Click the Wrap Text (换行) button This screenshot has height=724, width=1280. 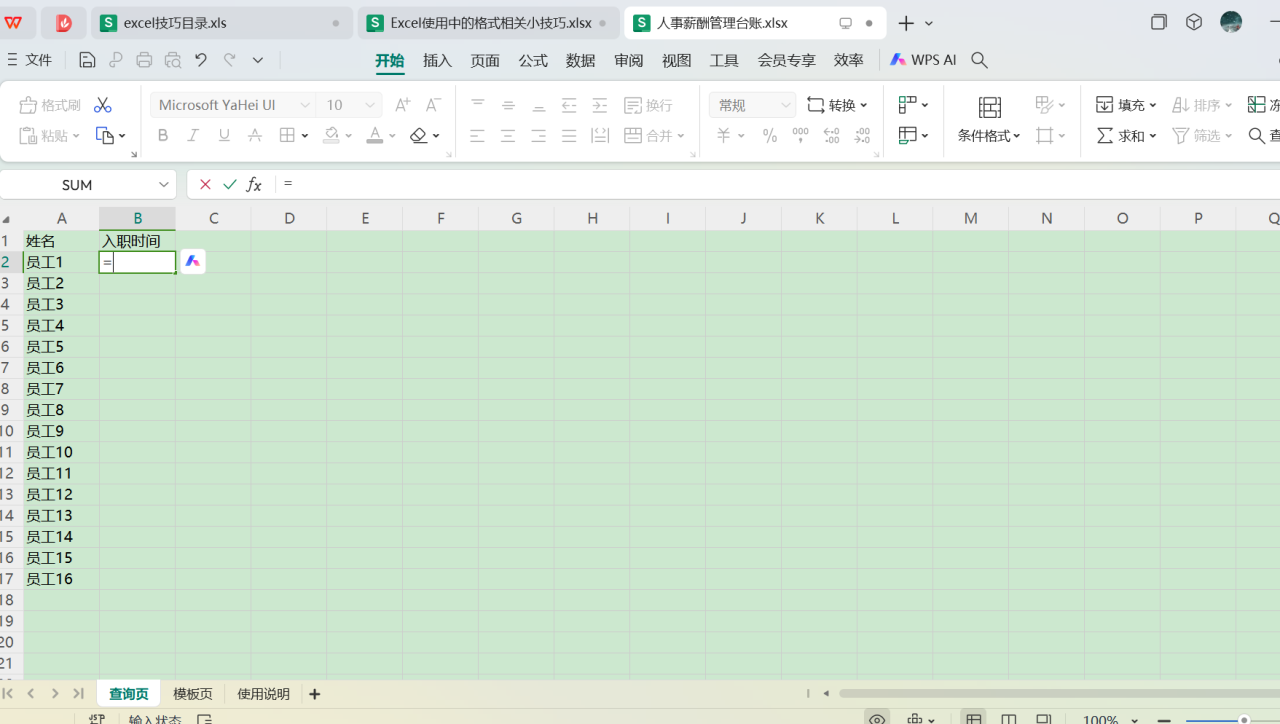pyautogui.click(x=648, y=105)
